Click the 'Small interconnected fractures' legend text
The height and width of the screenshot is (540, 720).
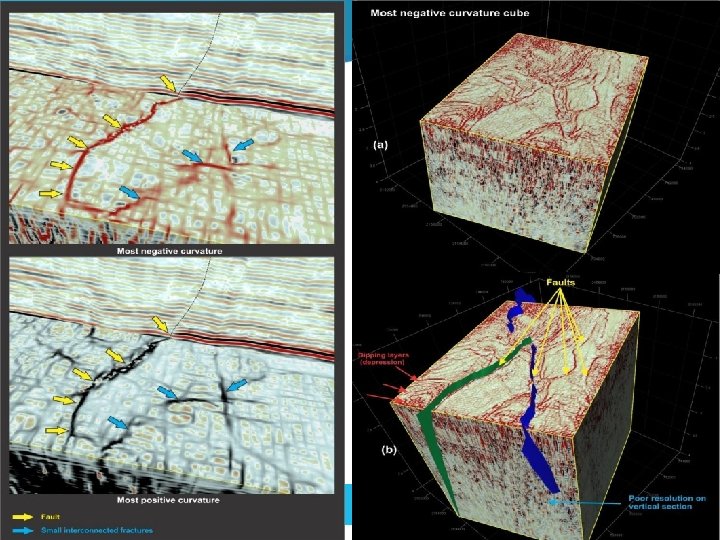[97, 530]
